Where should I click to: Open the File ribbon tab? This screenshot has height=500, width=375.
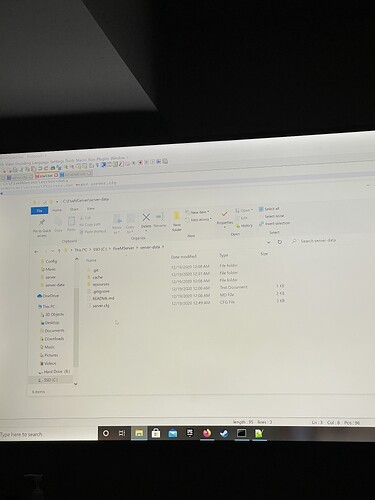(x=39, y=210)
